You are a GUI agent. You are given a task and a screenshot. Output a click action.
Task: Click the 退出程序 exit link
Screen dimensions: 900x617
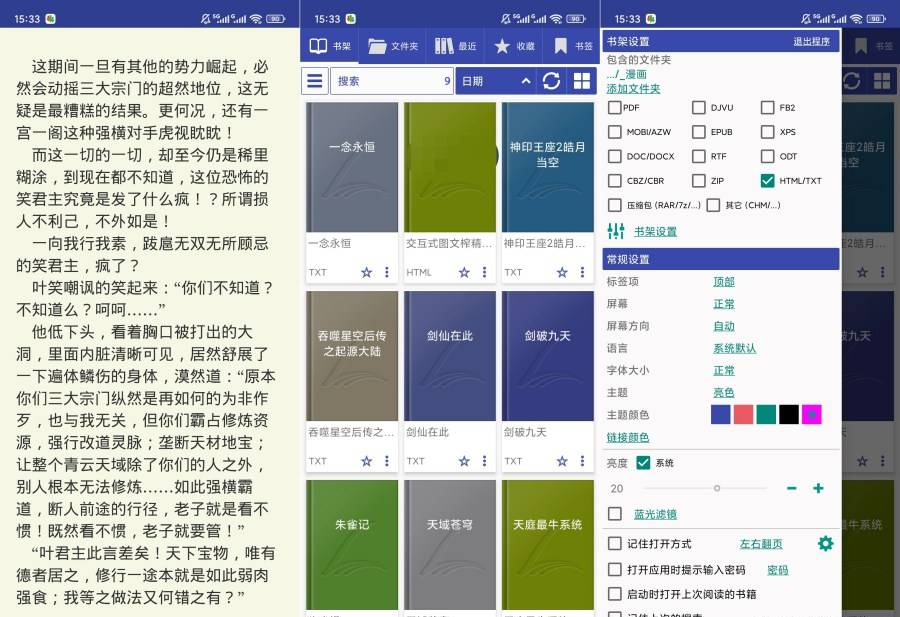click(811, 41)
